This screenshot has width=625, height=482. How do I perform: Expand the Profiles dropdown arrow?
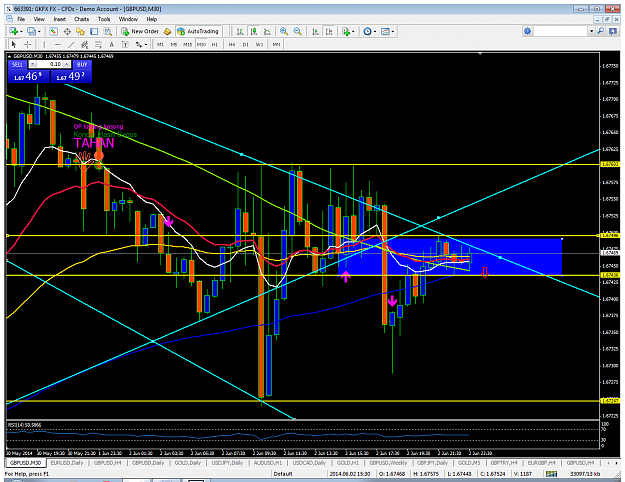point(39,31)
